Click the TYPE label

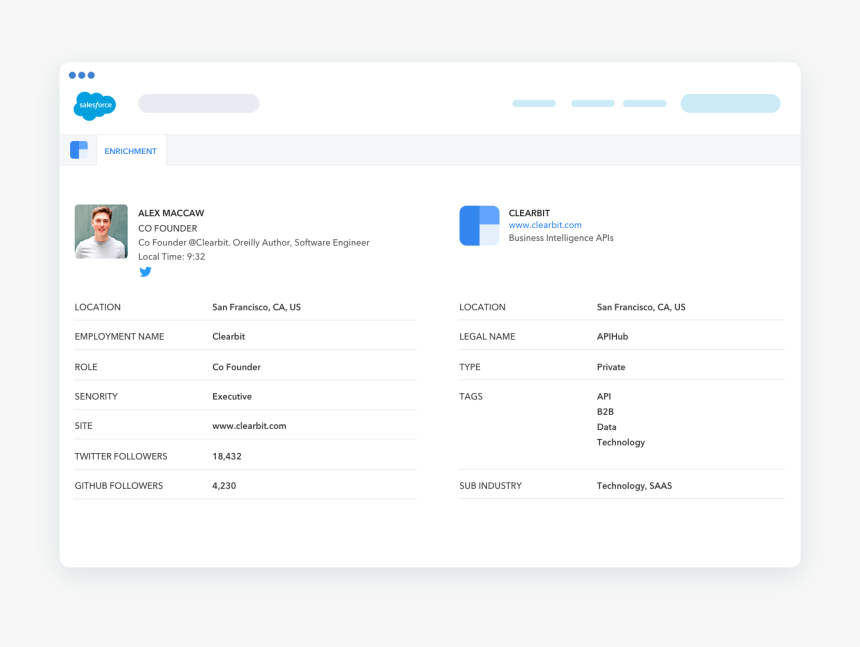coord(470,367)
